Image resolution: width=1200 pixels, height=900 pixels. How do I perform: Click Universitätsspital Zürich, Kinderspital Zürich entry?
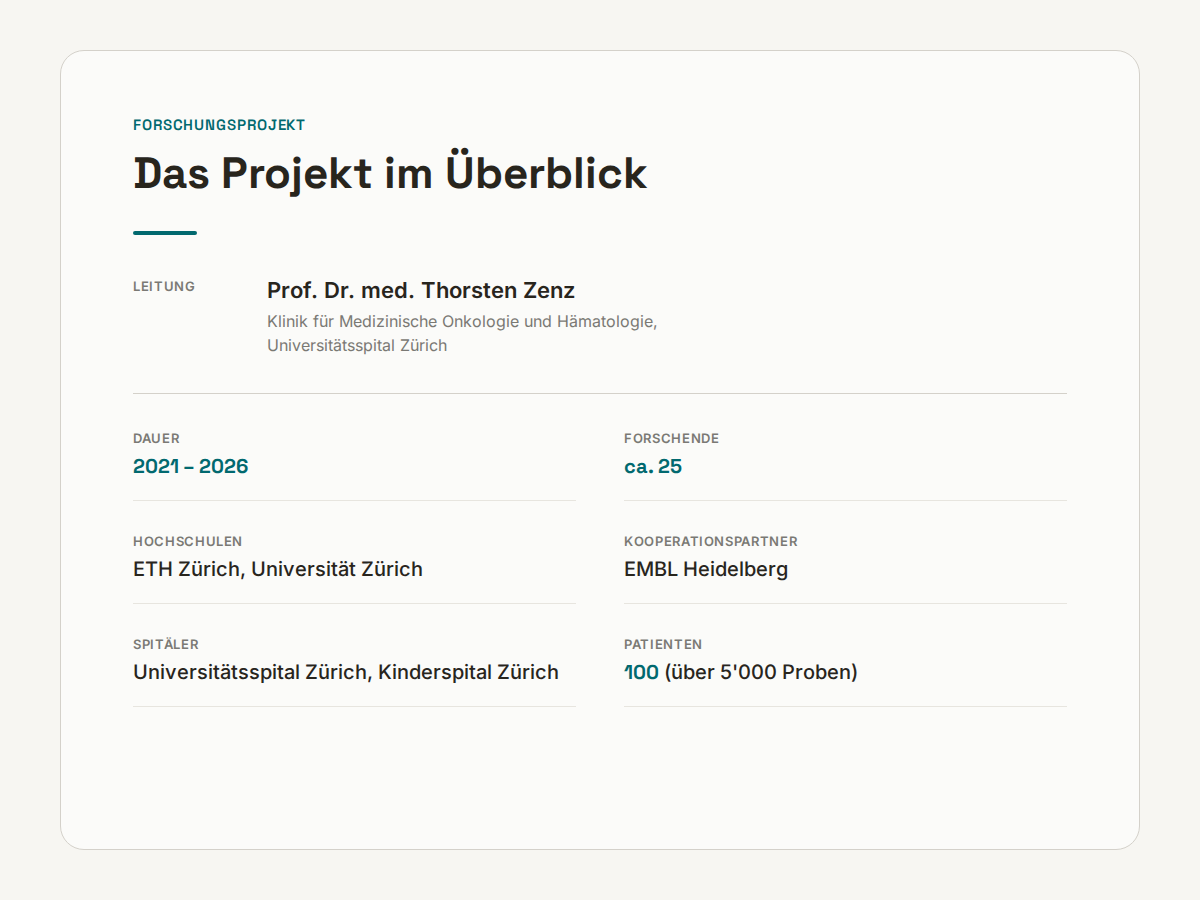tap(346, 673)
